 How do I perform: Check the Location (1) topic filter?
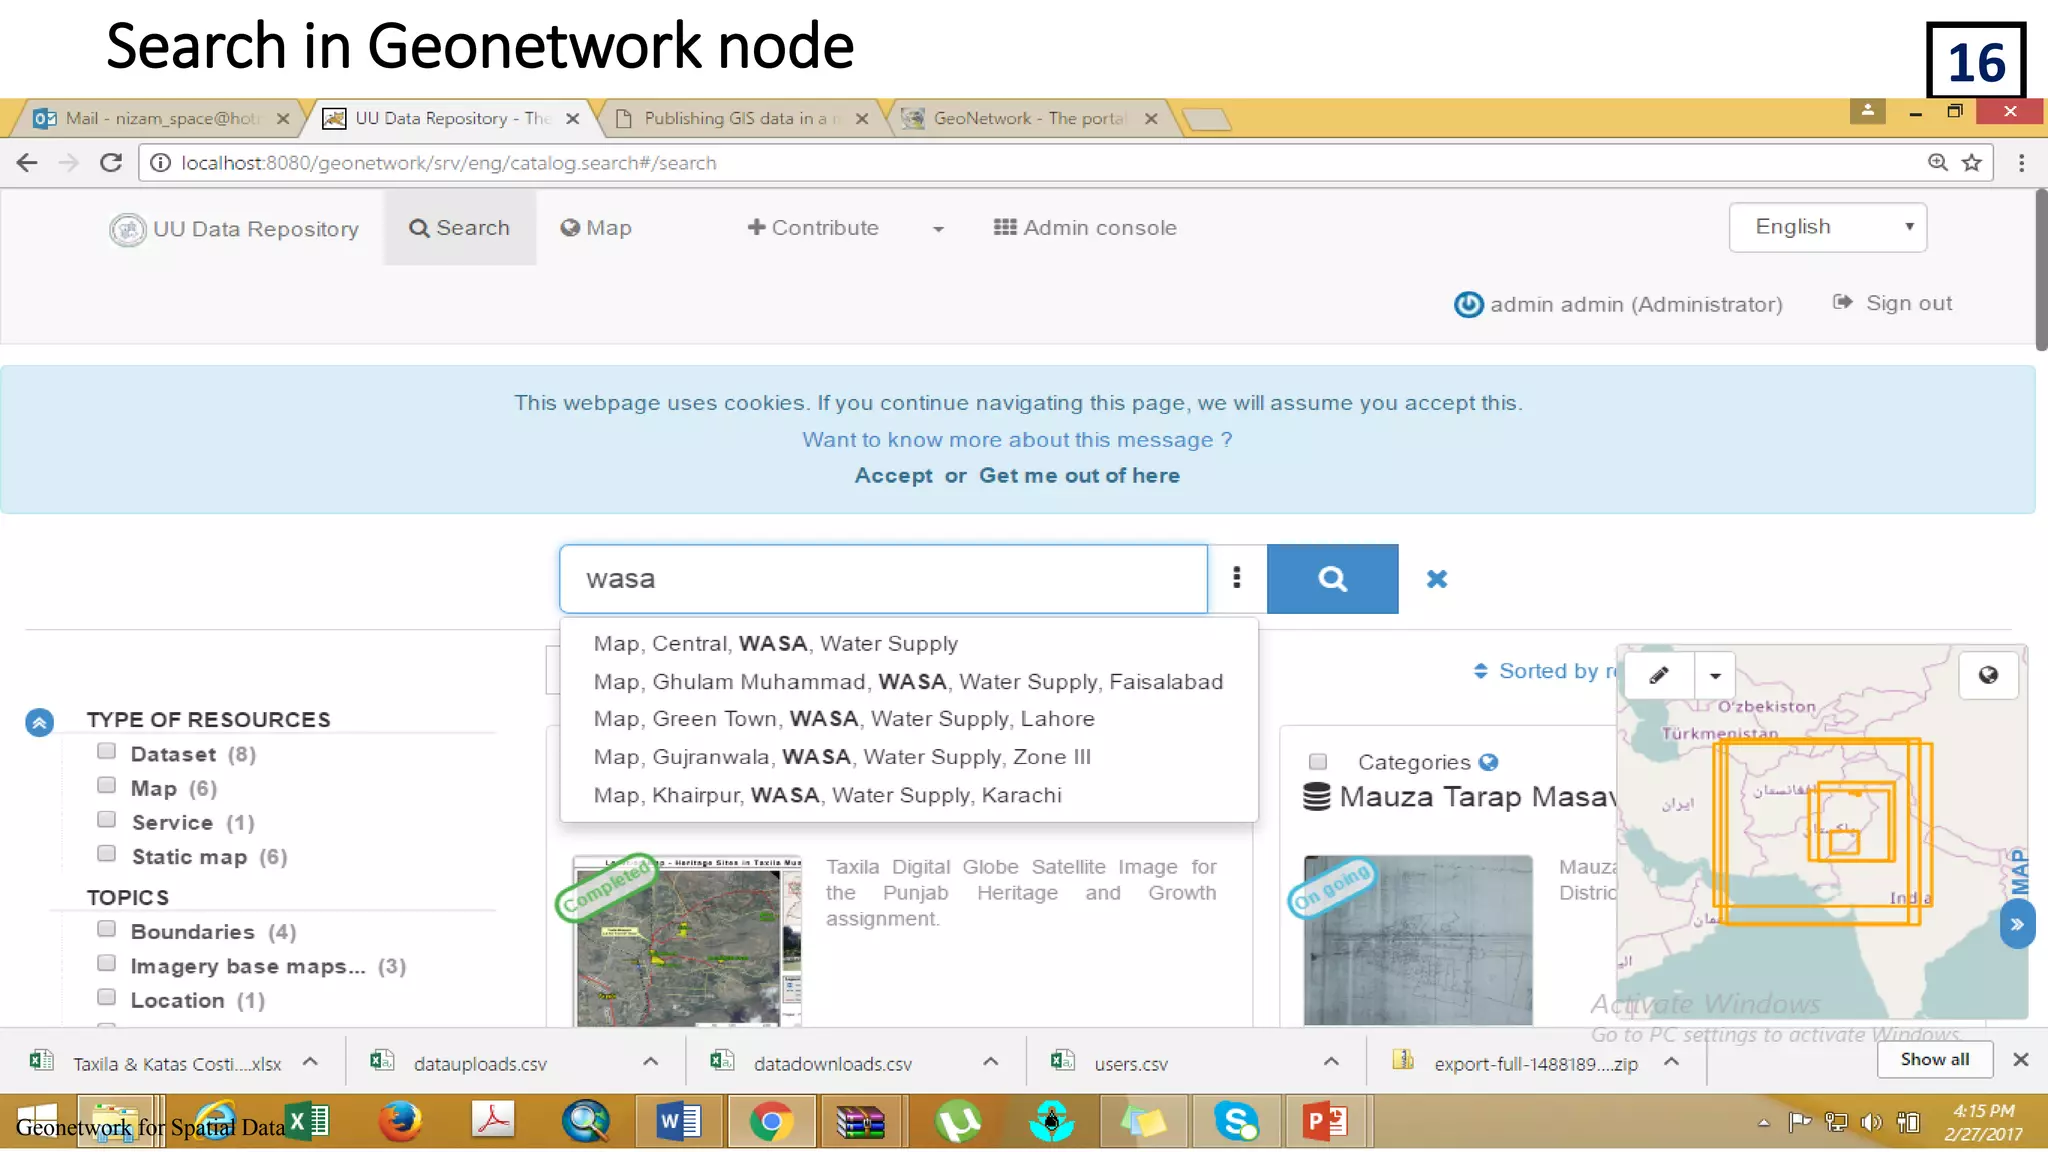pyautogui.click(x=107, y=996)
